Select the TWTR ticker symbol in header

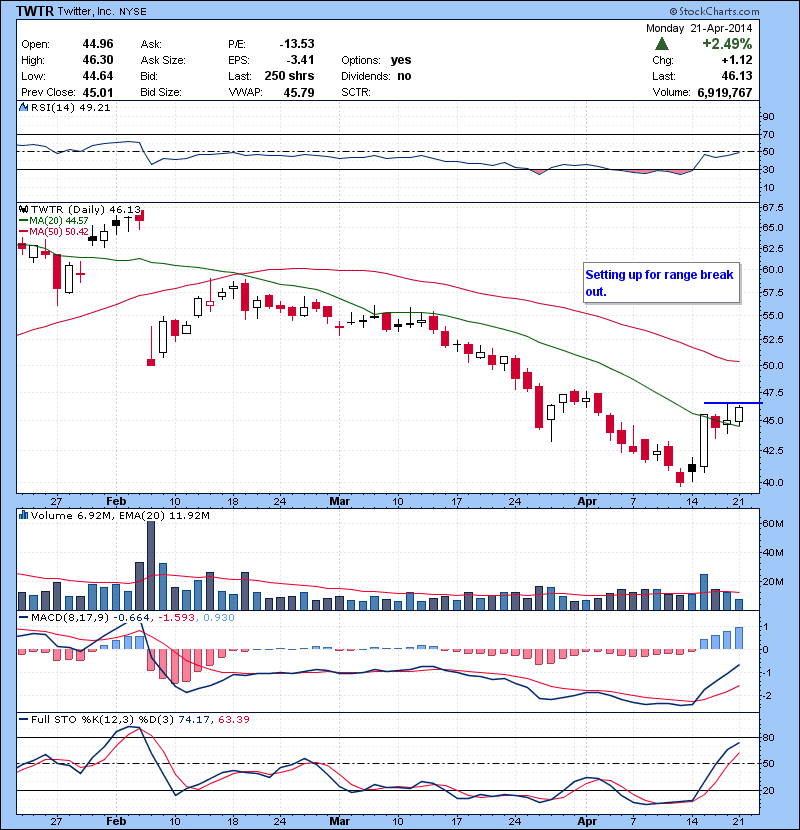35,11
